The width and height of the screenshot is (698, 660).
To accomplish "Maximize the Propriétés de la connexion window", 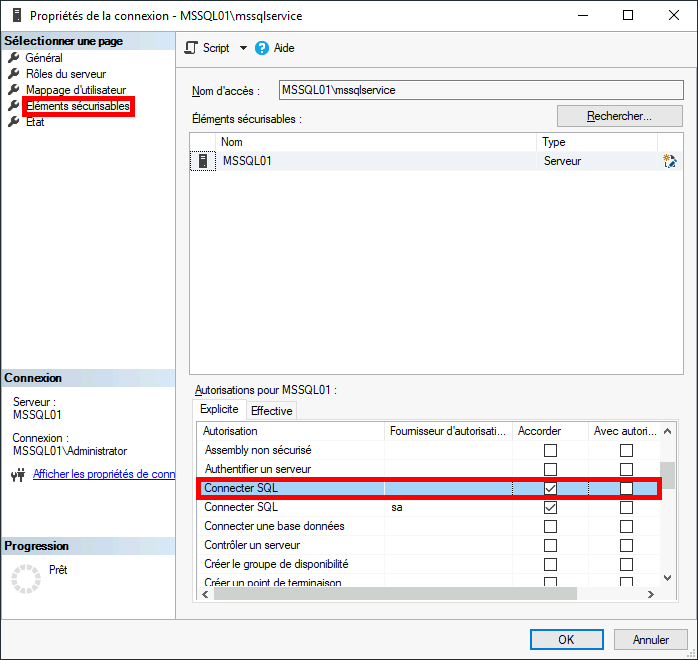I will [x=628, y=16].
